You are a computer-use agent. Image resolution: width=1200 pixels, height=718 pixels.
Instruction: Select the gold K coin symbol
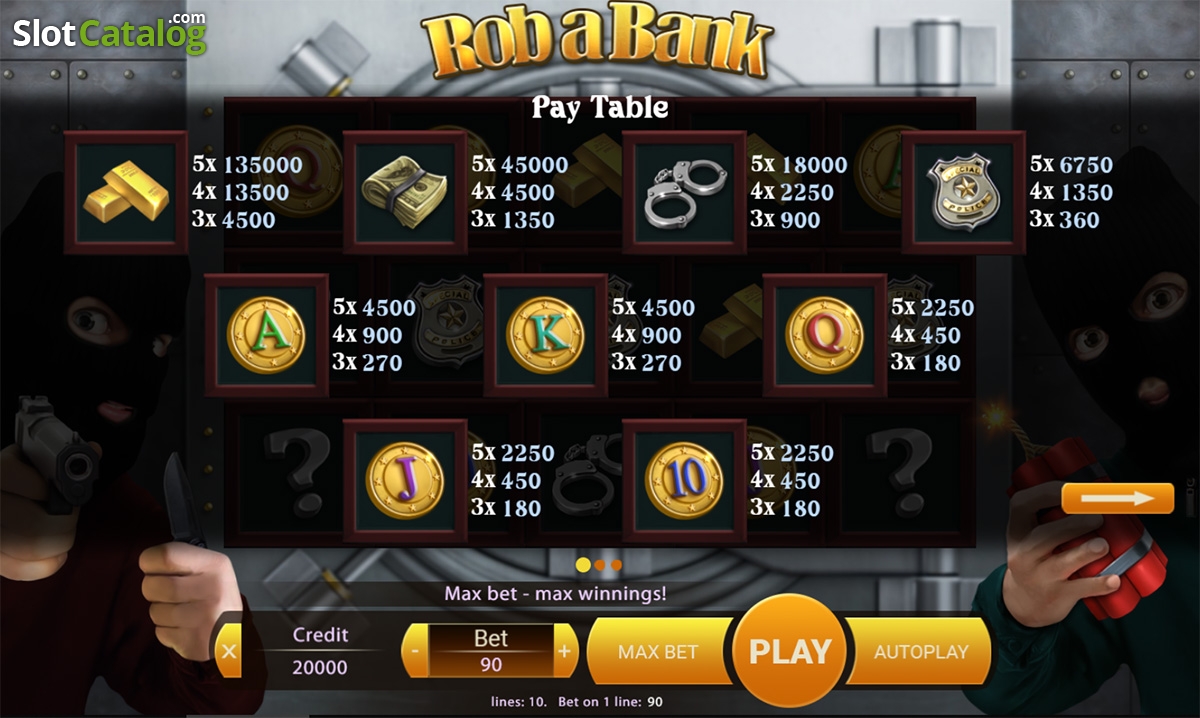click(x=545, y=335)
